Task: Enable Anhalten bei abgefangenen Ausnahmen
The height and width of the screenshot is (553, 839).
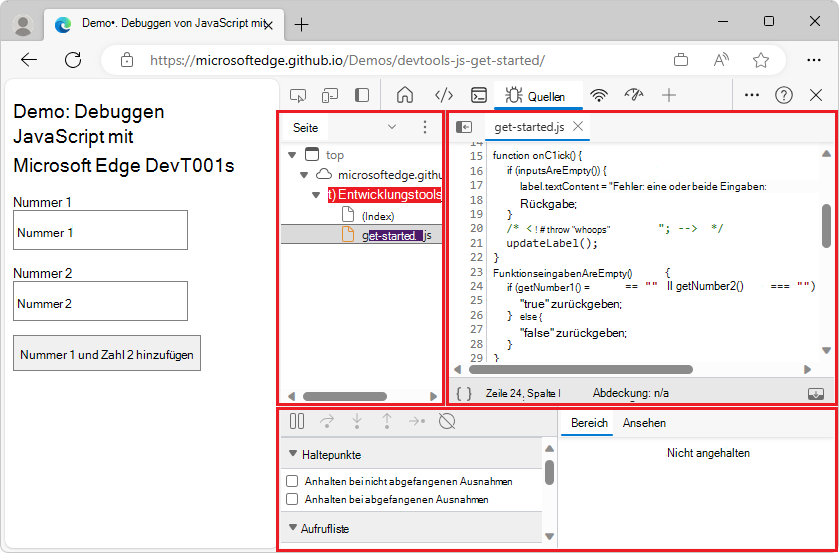Action: click(x=292, y=499)
